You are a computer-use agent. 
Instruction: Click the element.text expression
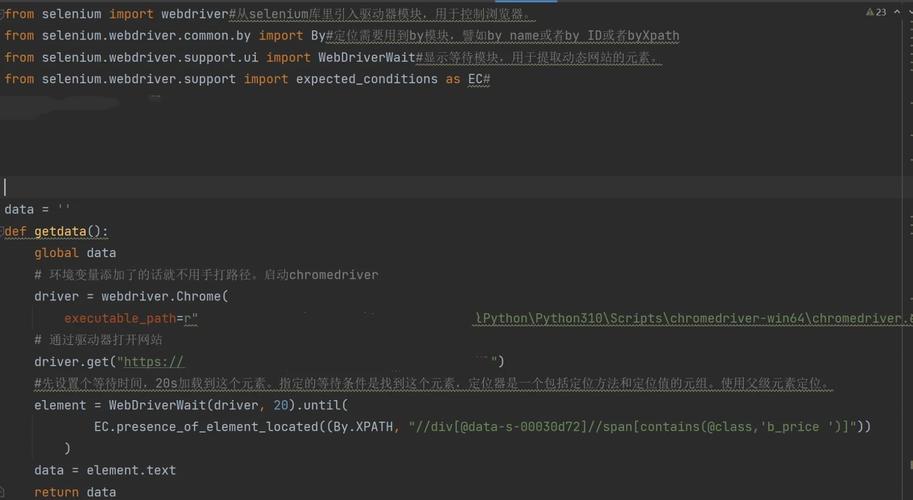pos(131,470)
